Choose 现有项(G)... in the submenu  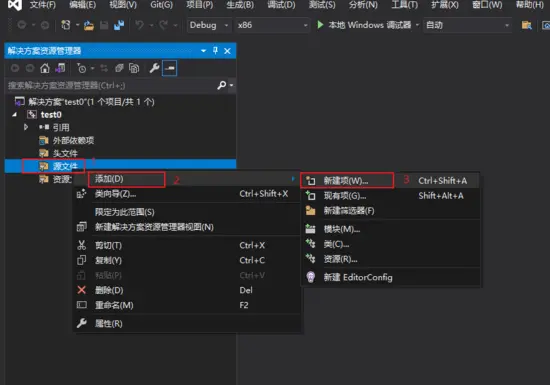point(390,196)
